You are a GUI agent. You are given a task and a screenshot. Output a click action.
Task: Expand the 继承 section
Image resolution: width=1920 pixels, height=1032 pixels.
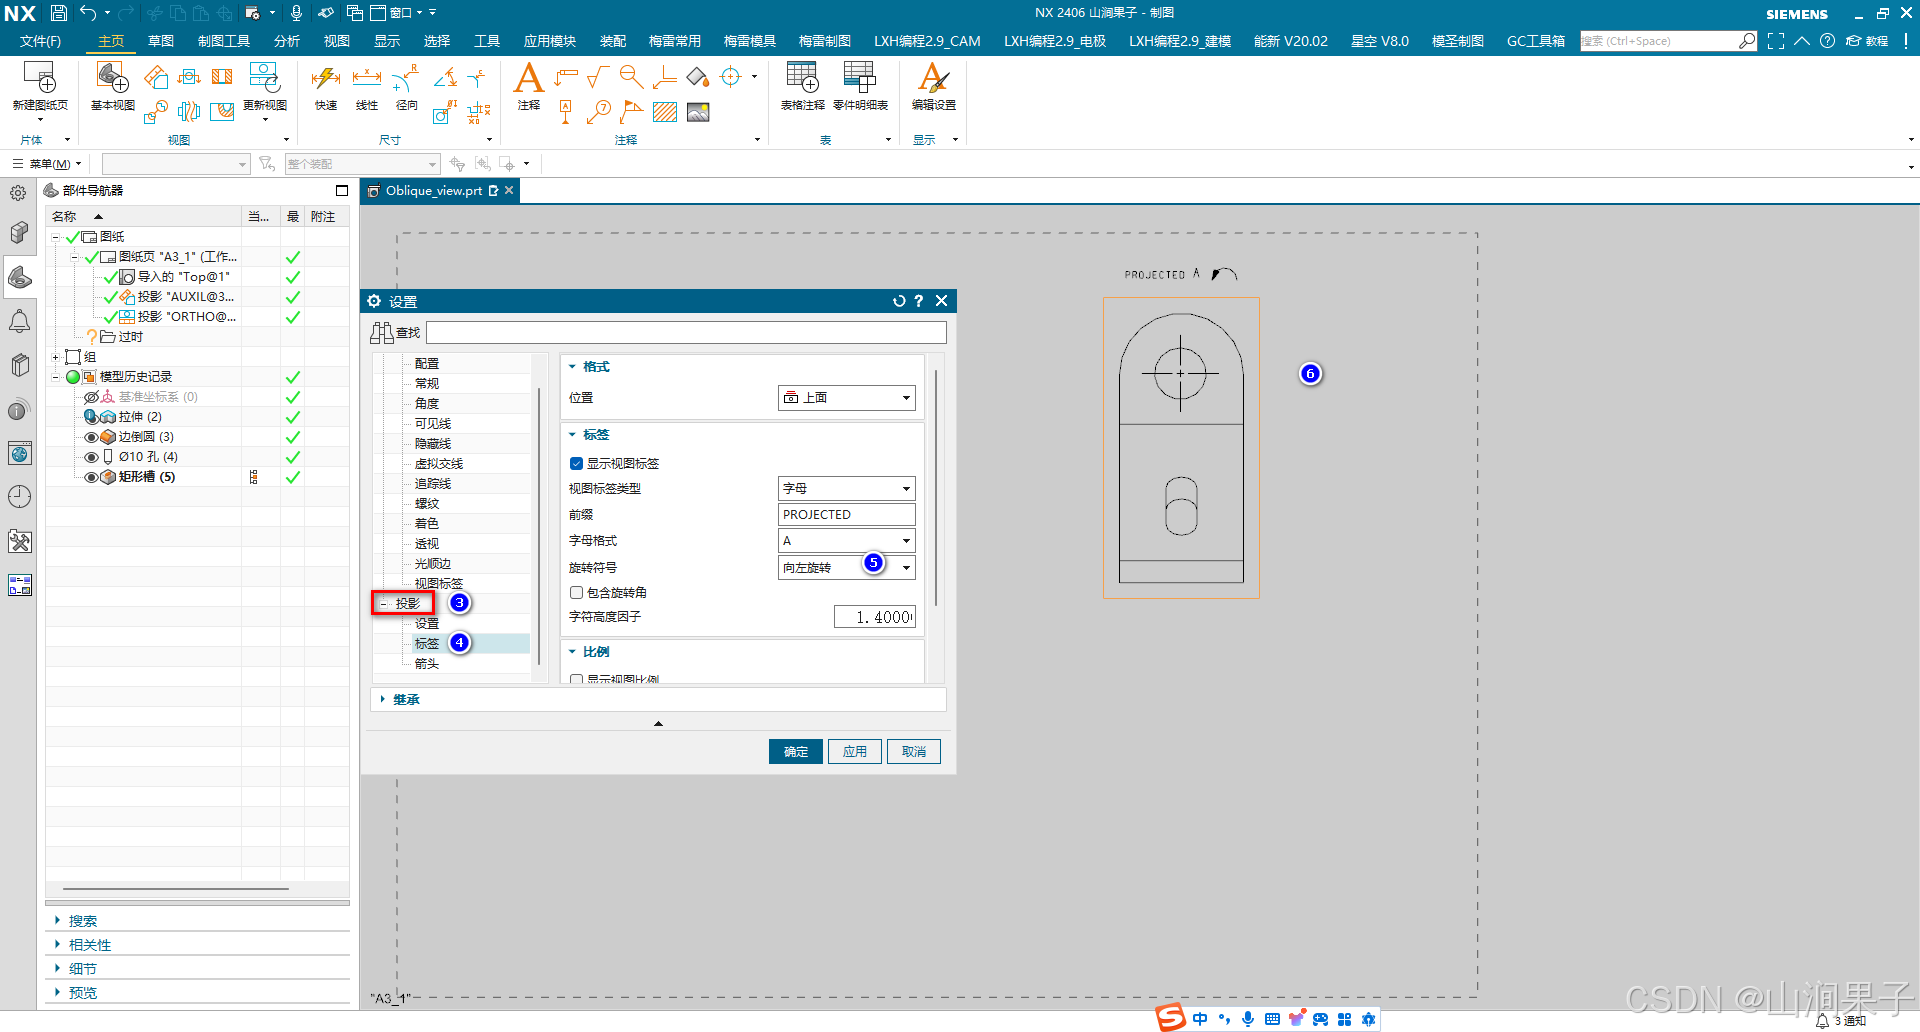click(x=383, y=699)
